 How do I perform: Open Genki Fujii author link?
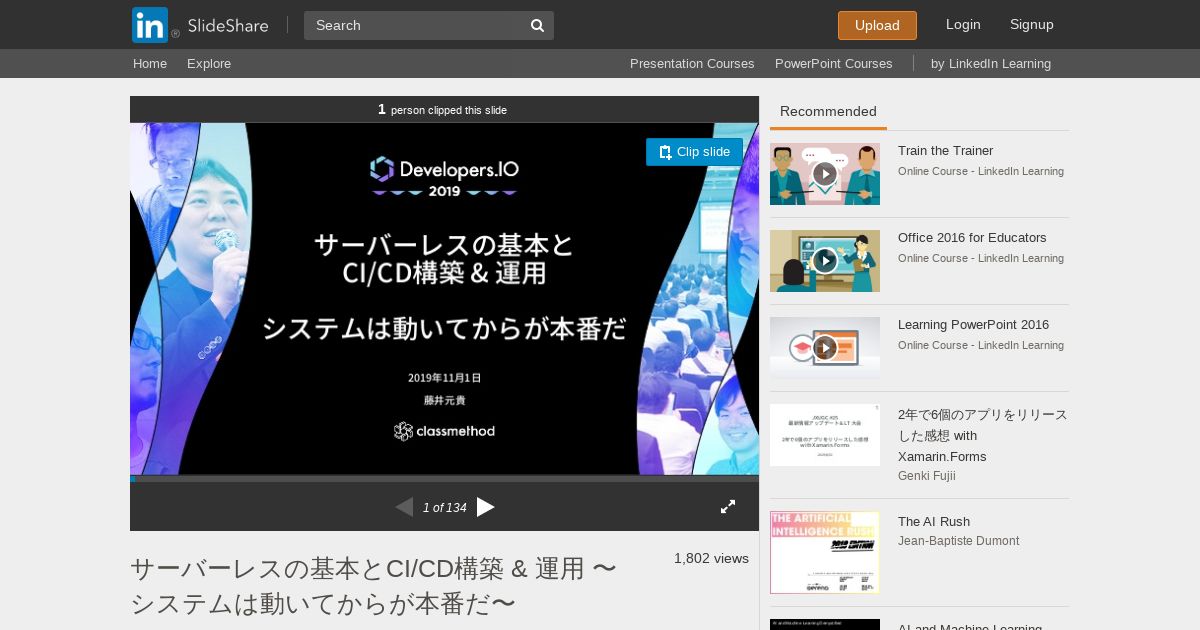(927, 476)
